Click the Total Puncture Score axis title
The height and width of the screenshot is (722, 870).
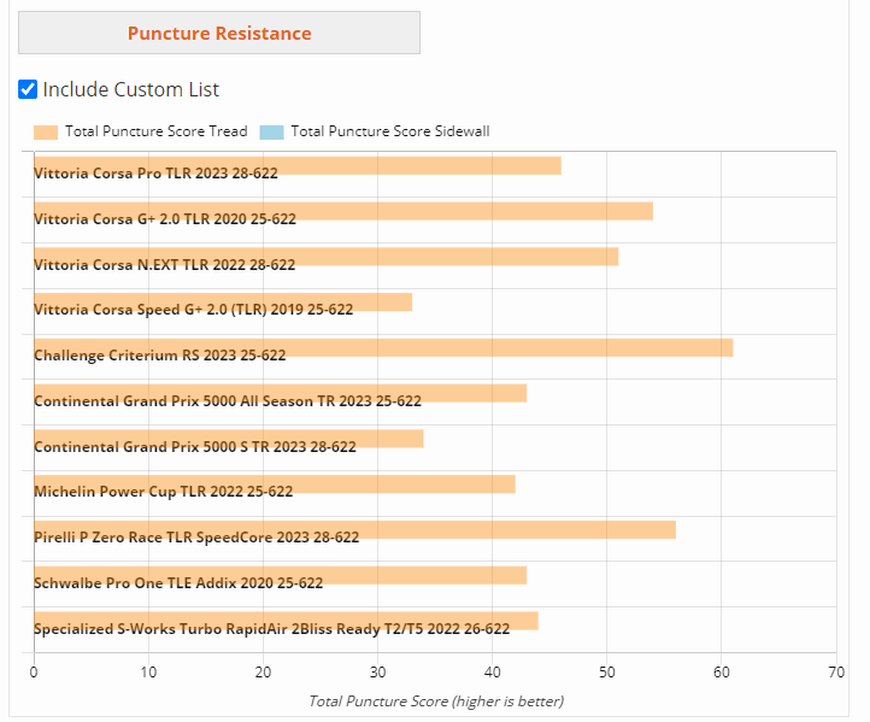coord(436,701)
